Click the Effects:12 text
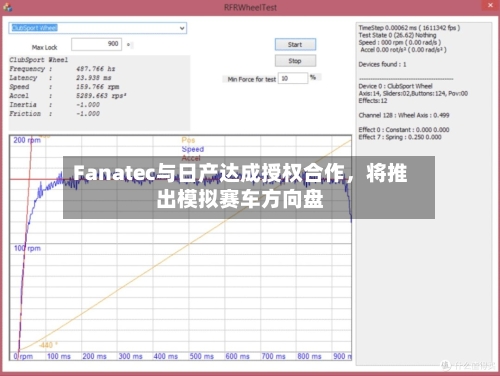The image size is (500, 376). tap(373, 101)
